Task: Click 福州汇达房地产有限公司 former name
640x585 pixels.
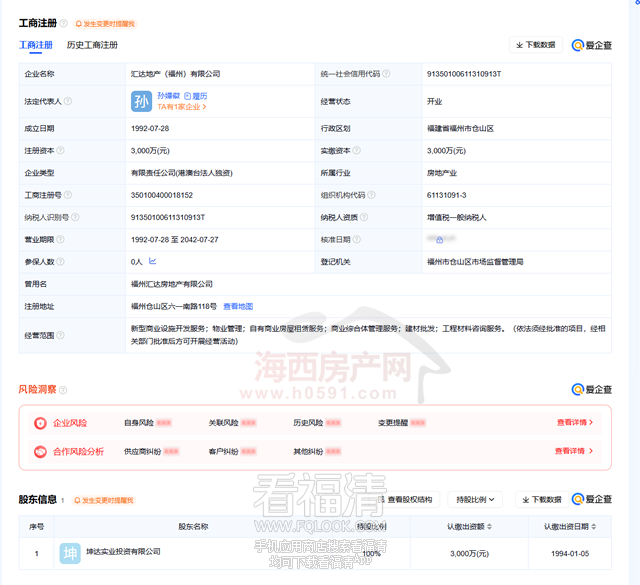Action: tap(172, 284)
